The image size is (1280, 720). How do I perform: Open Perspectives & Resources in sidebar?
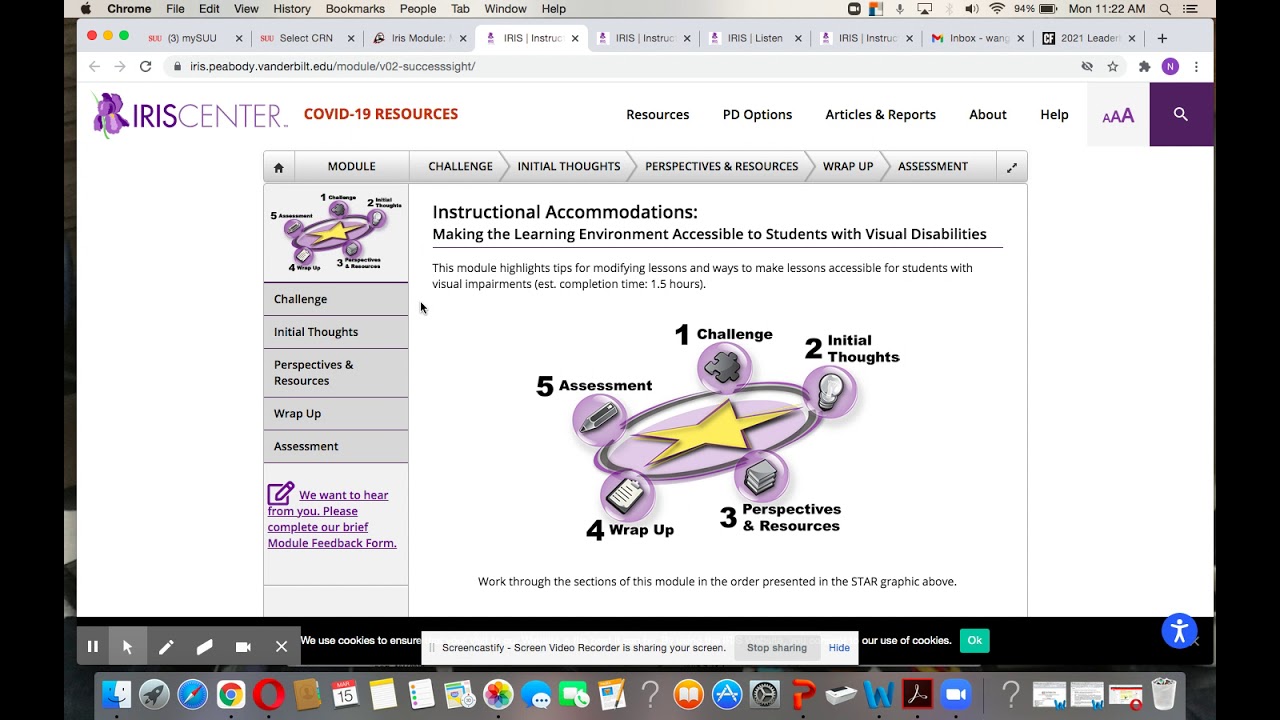click(336, 373)
